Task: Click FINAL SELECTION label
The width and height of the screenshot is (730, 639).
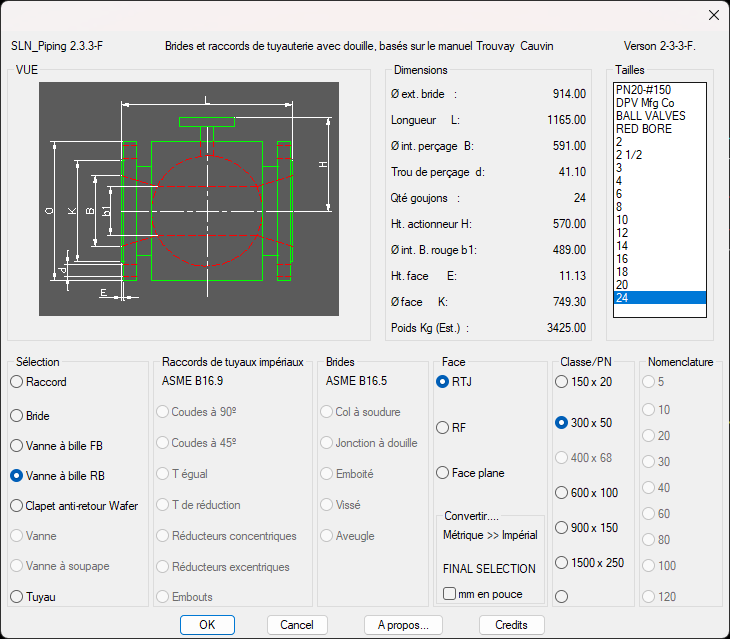Action: [489, 569]
